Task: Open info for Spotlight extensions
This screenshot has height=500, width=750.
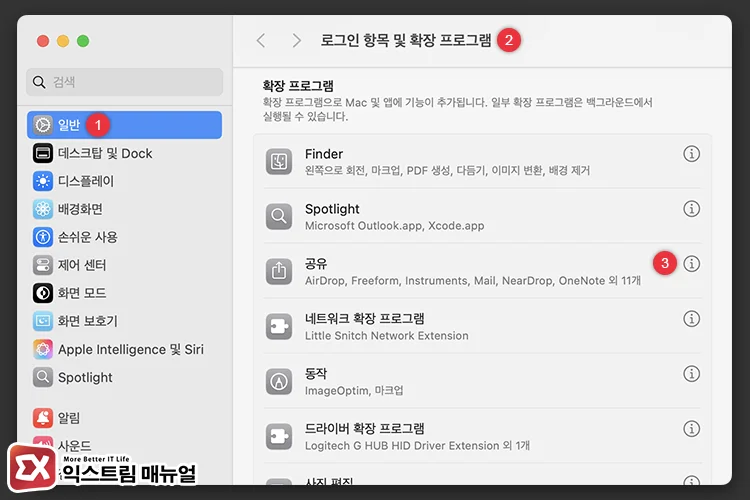Action: [x=691, y=209]
